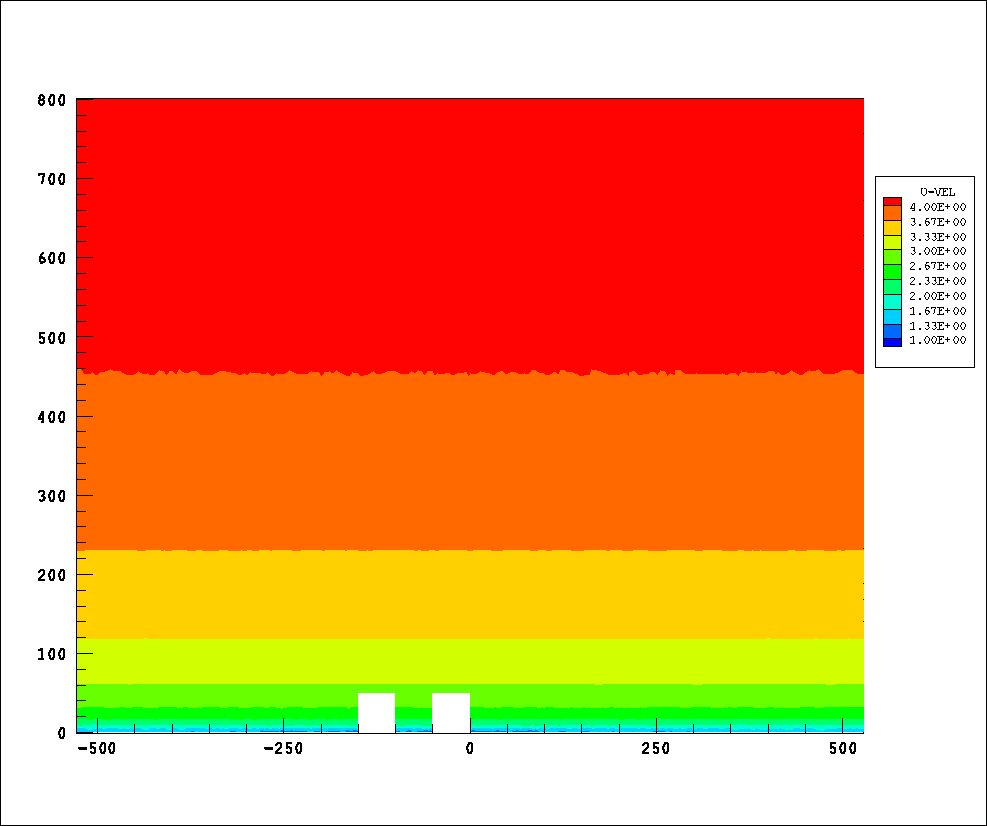Click the right white building block in the plot
This screenshot has width=987, height=826.
[x=451, y=713]
